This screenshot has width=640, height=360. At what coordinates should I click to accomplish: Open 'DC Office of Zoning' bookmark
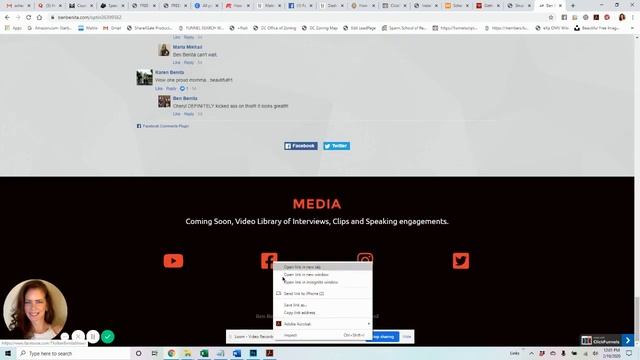[x=275, y=28]
